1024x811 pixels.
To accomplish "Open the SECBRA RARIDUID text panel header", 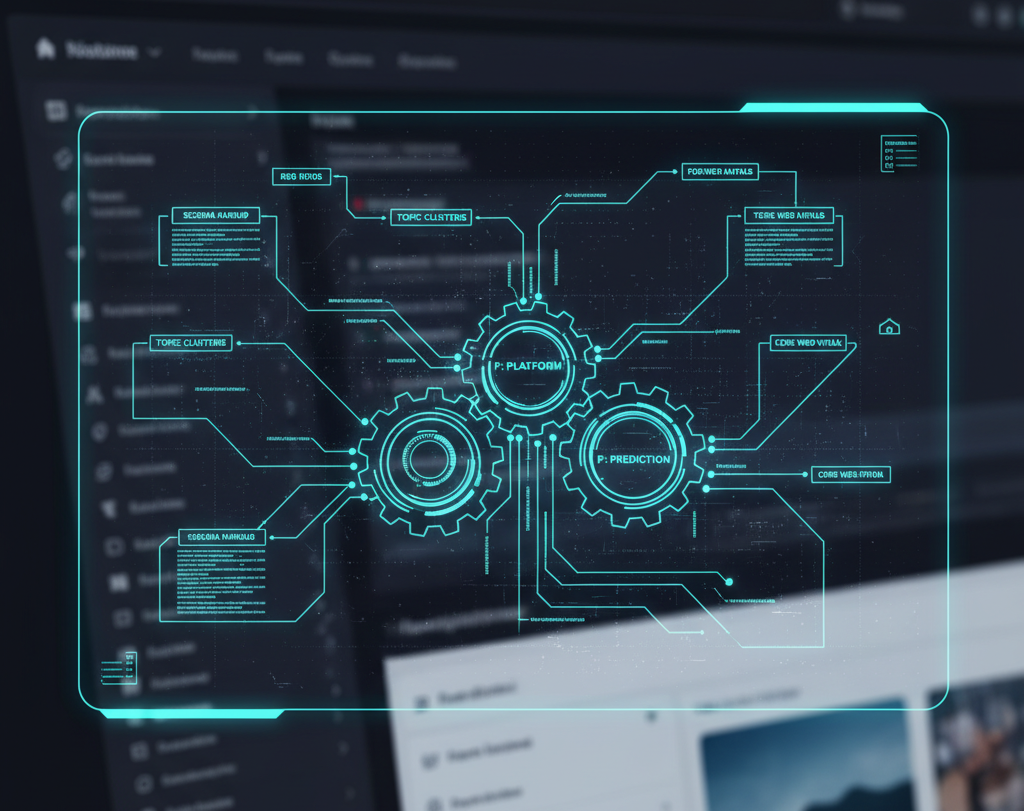I will 215,215.
